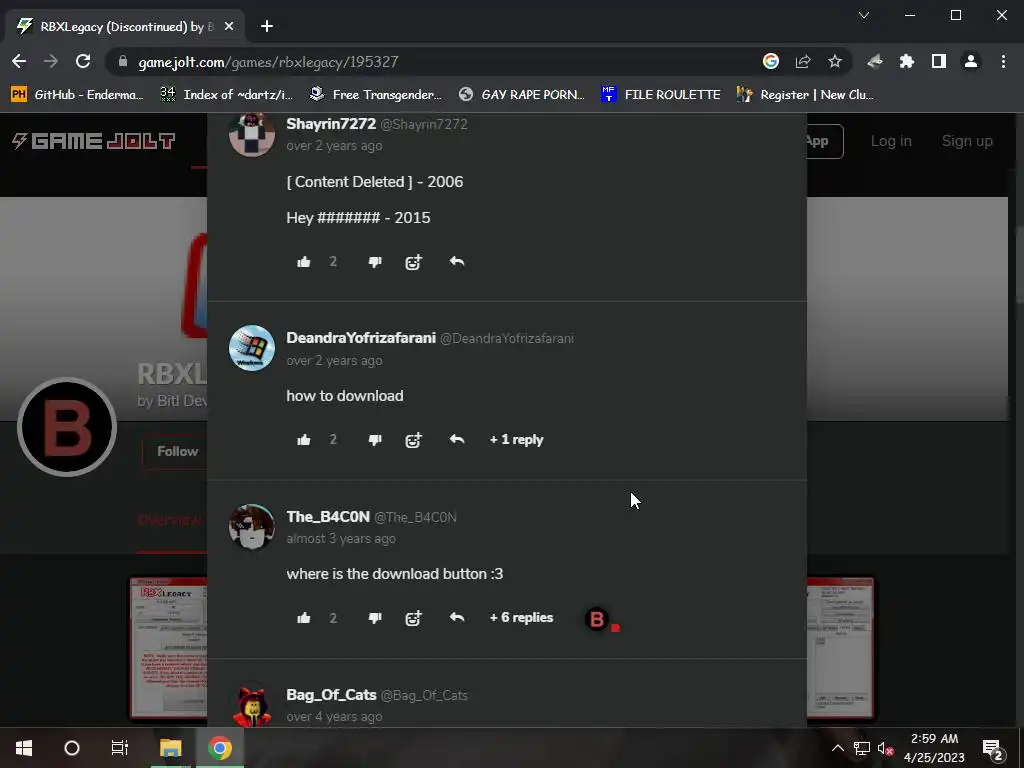Dislike The_B4C0N's download button comment
The image size is (1024, 768).
[375, 618]
